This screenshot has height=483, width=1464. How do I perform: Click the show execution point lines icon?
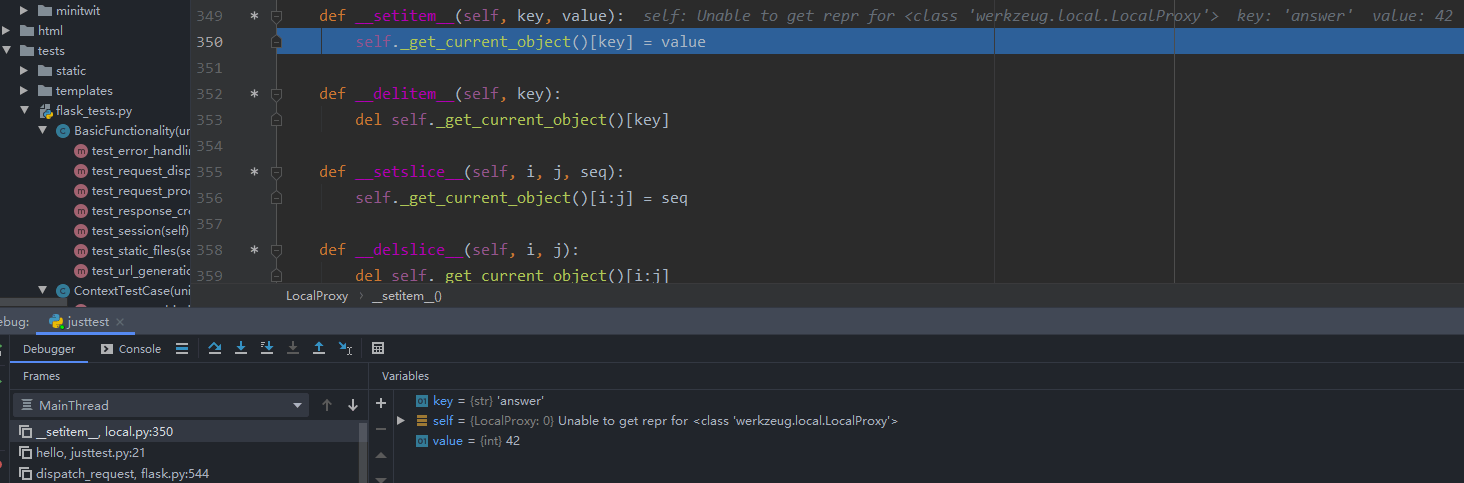(x=181, y=349)
